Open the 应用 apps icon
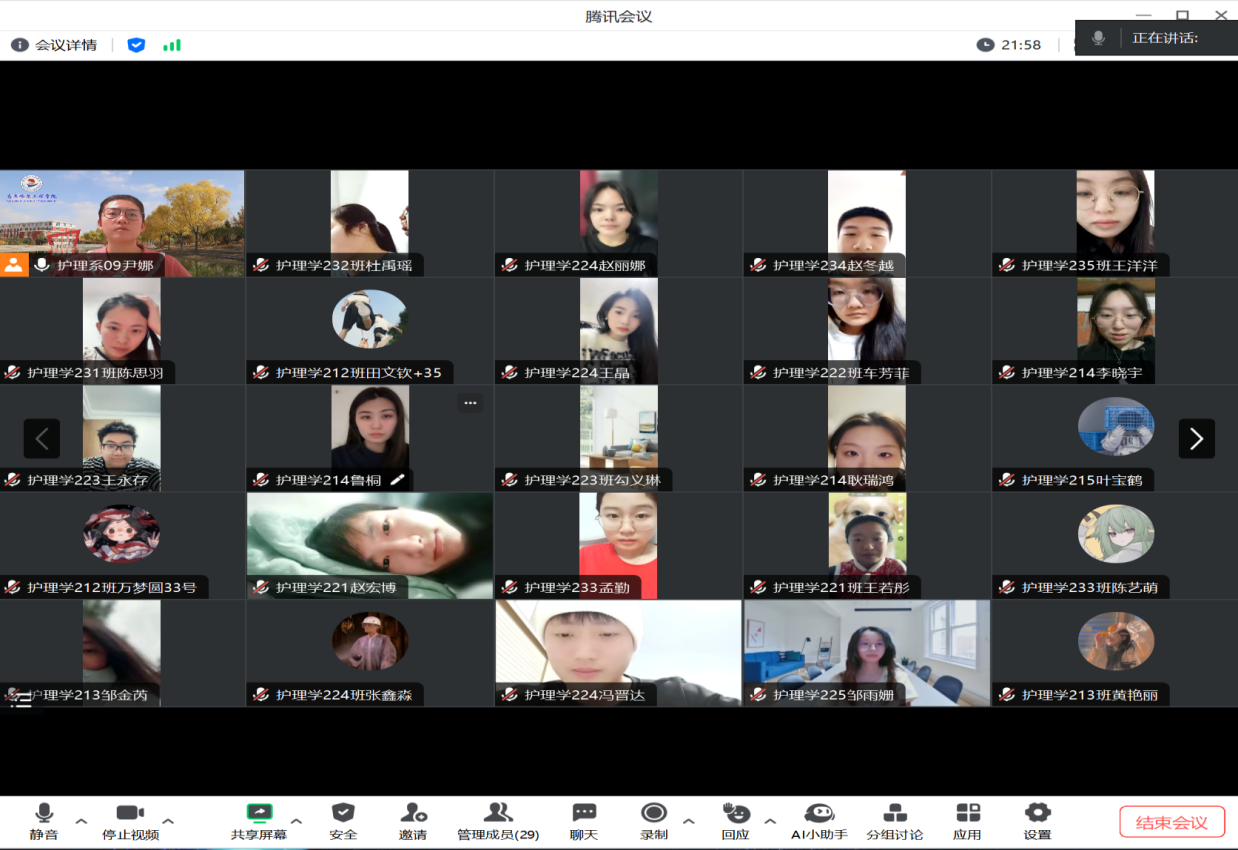 (967, 813)
